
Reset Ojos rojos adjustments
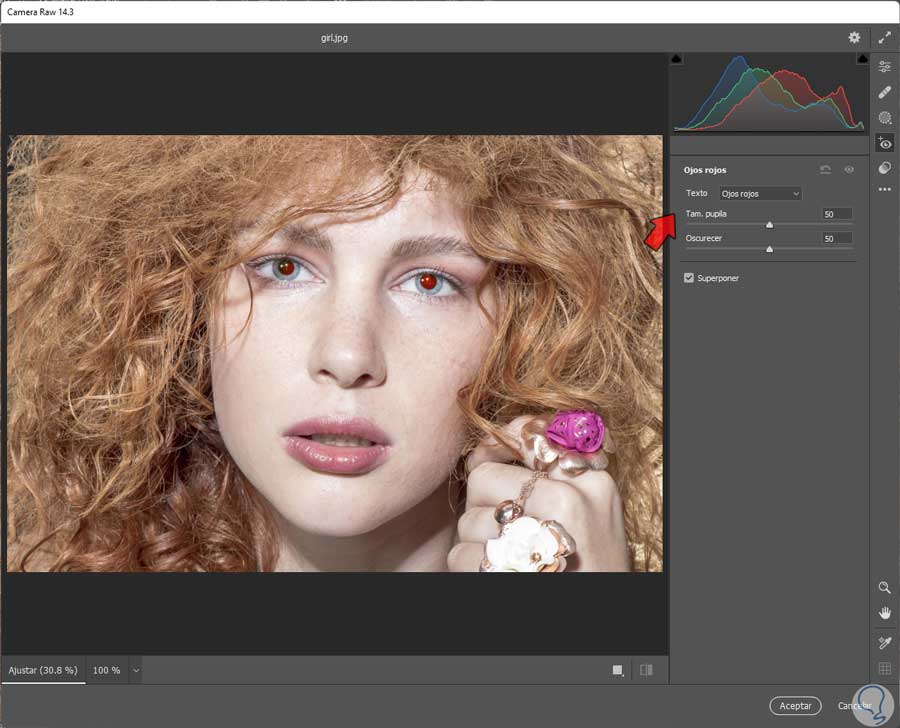[825, 169]
